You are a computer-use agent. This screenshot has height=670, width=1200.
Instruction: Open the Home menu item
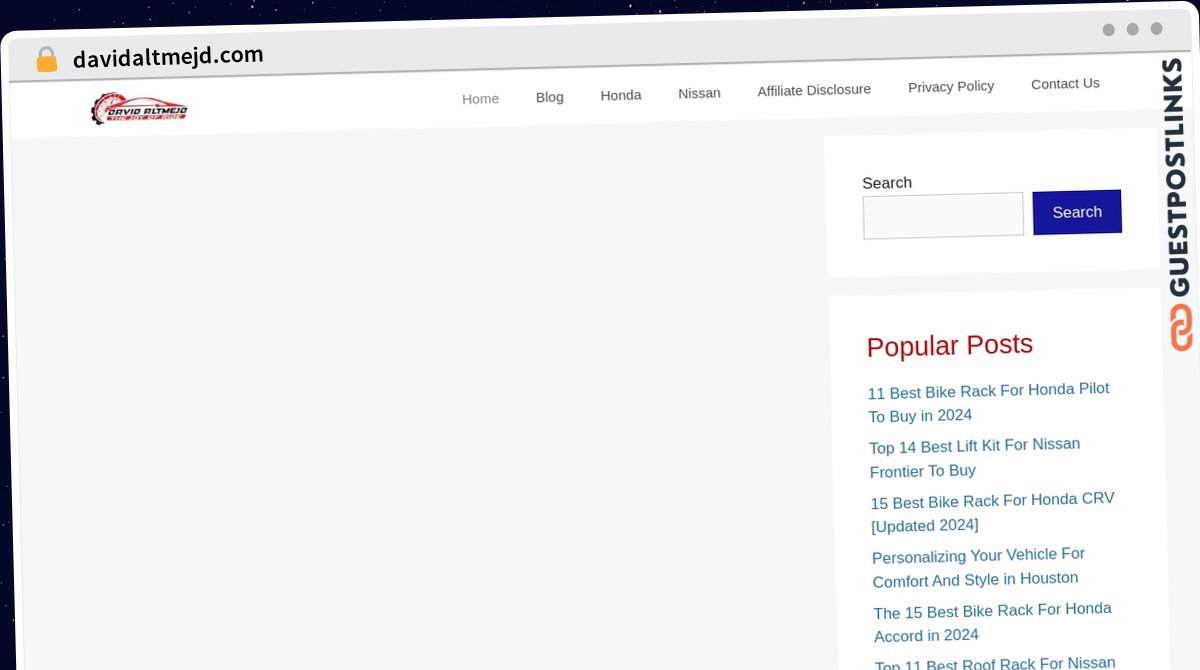click(480, 99)
